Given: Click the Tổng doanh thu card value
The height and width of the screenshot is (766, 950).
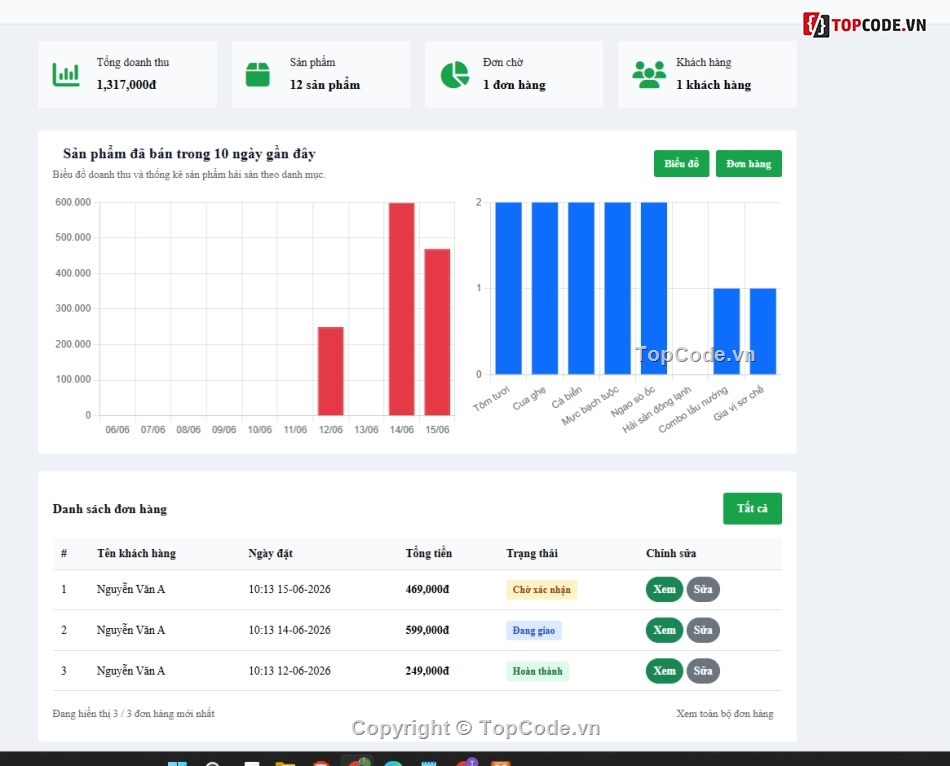Looking at the screenshot, I should point(126,85).
